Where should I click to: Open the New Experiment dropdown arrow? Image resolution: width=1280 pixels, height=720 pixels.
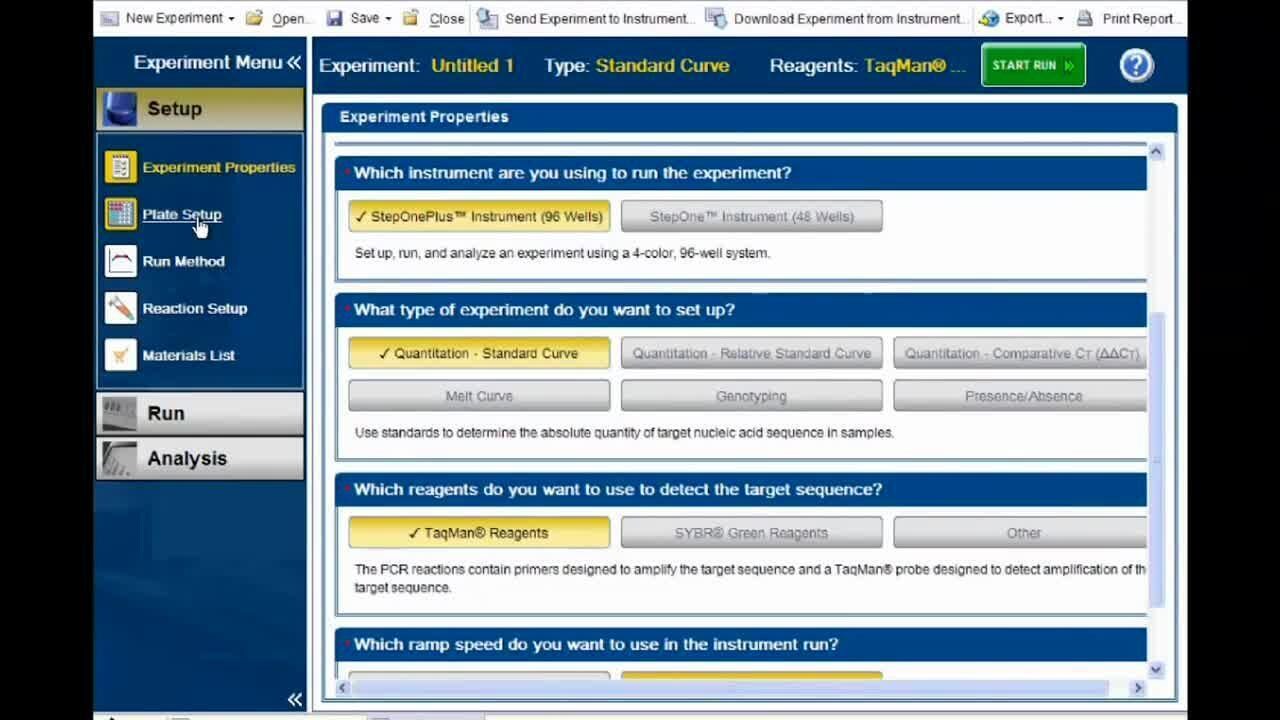click(231, 19)
